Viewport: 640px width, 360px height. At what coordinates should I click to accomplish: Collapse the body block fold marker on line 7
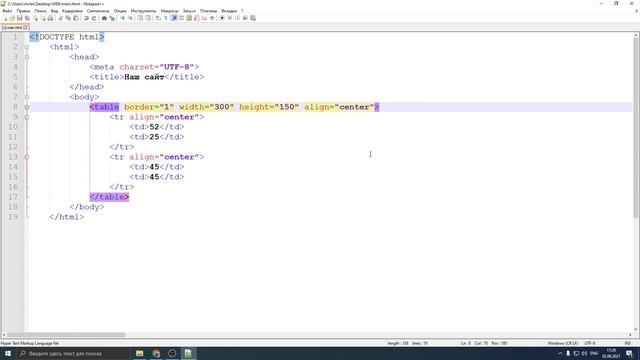(x=27, y=97)
